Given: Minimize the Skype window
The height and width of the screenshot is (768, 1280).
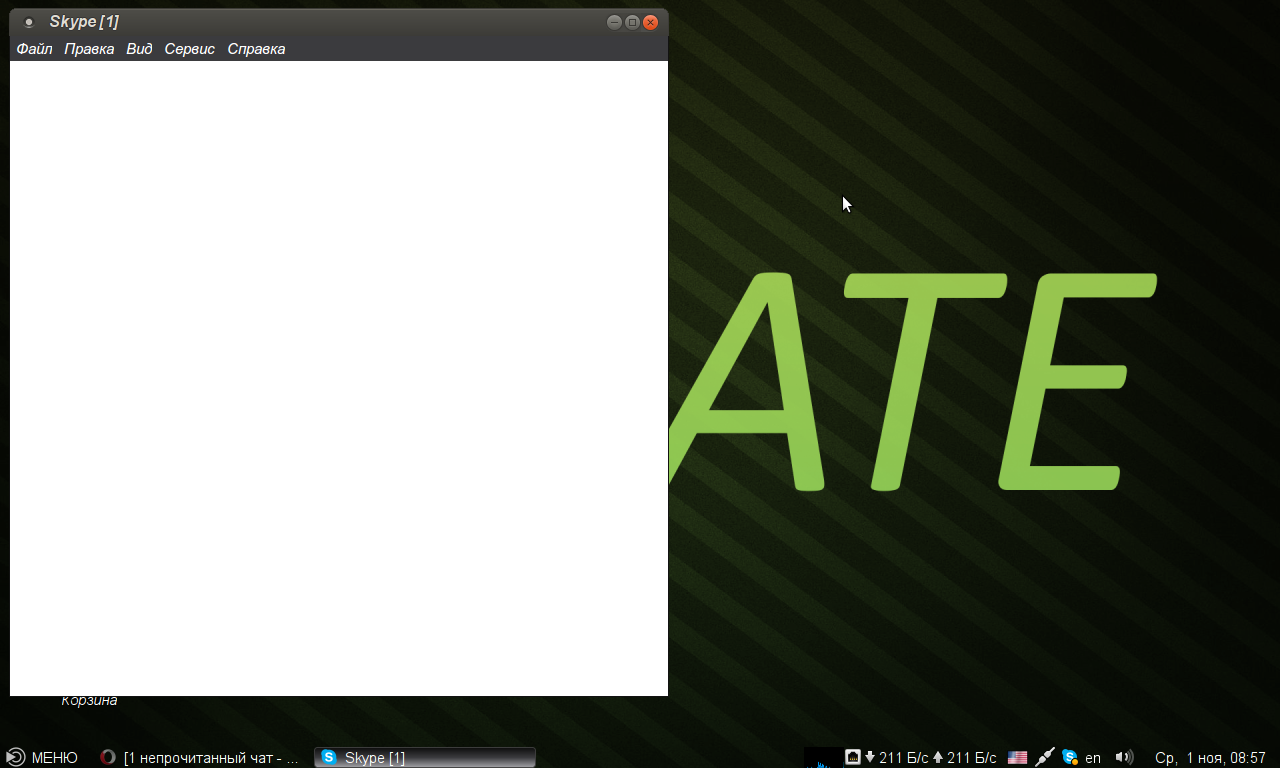Looking at the screenshot, I should (x=614, y=22).
